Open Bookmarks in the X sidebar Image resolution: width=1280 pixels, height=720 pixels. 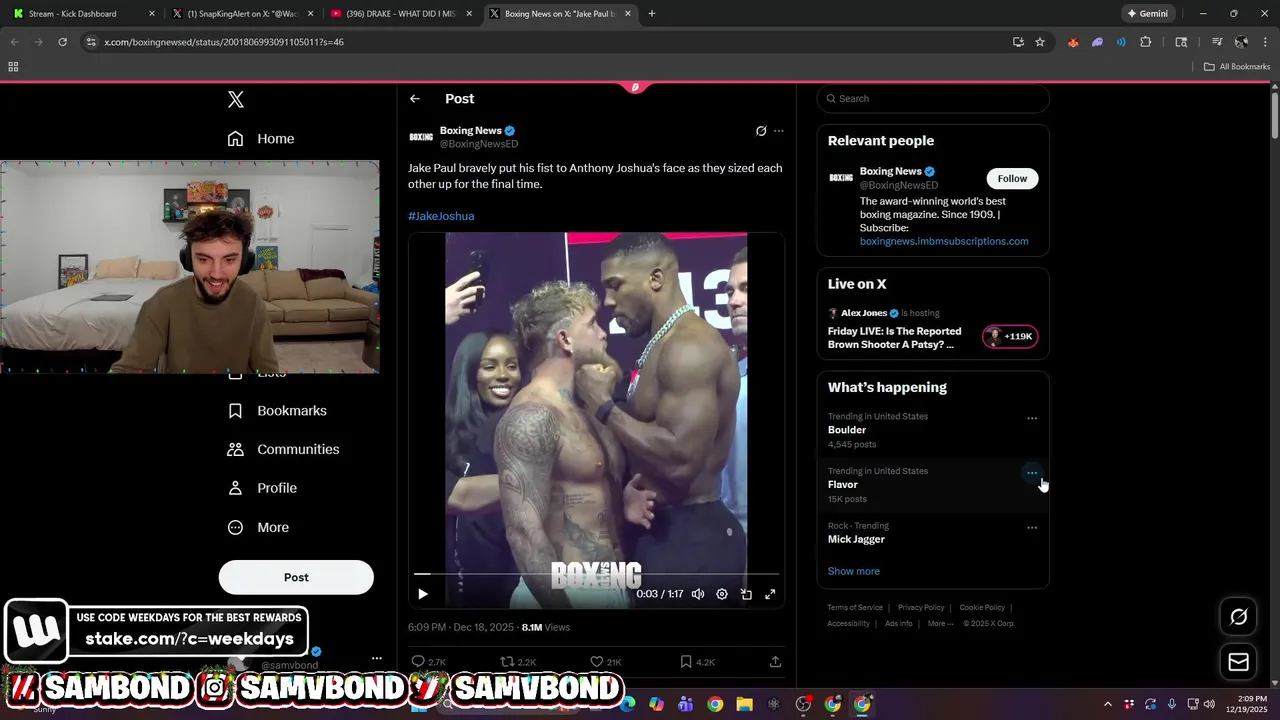point(277,411)
